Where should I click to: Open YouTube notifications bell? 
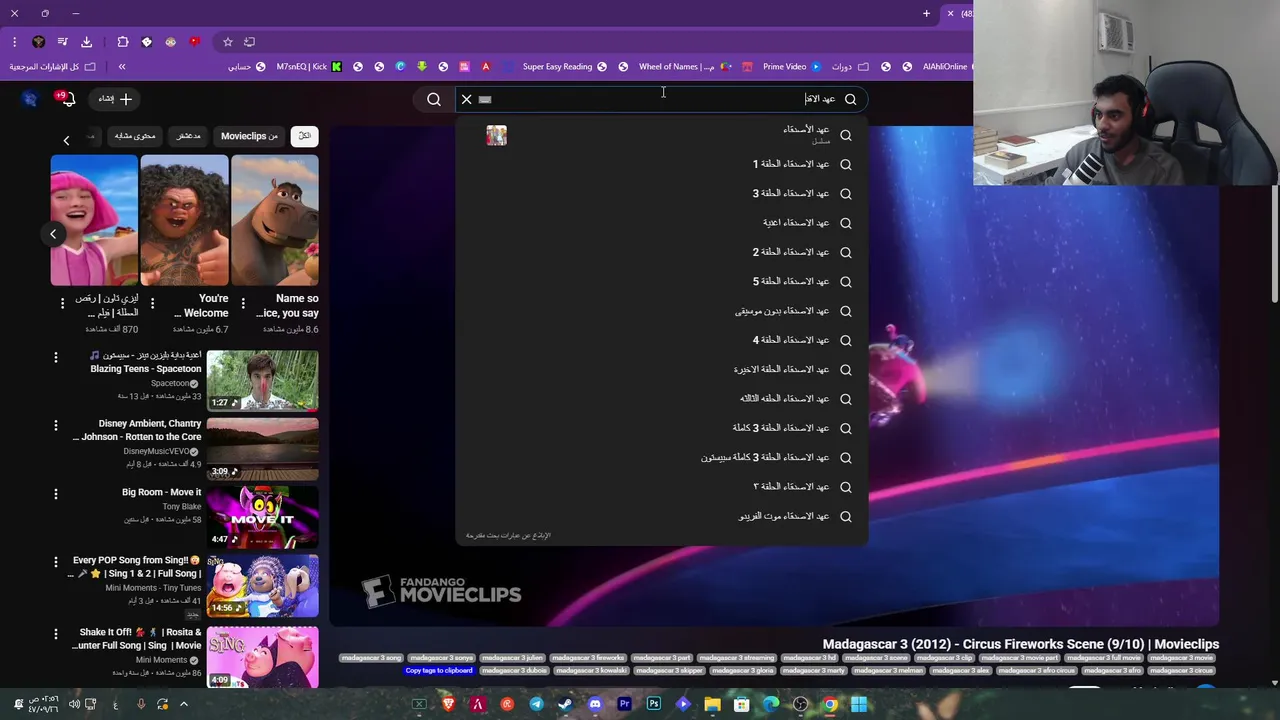pos(67,99)
